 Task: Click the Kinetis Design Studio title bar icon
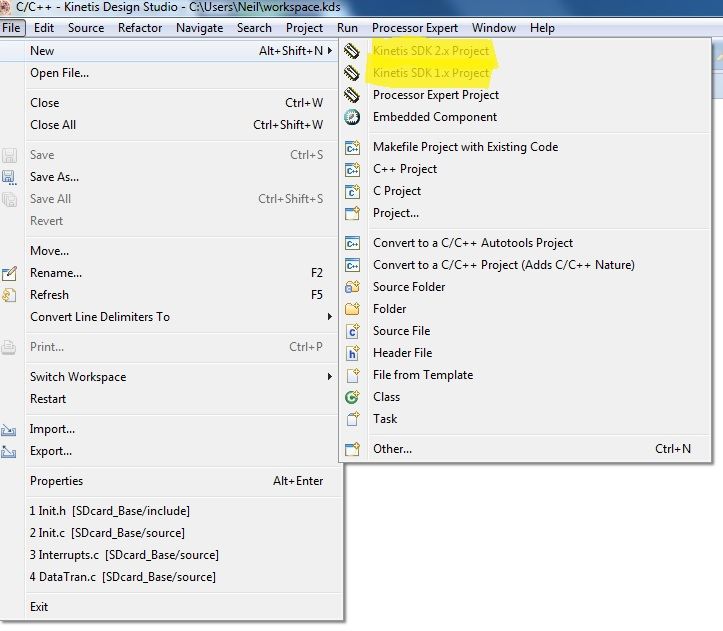pyautogui.click(x=5, y=7)
